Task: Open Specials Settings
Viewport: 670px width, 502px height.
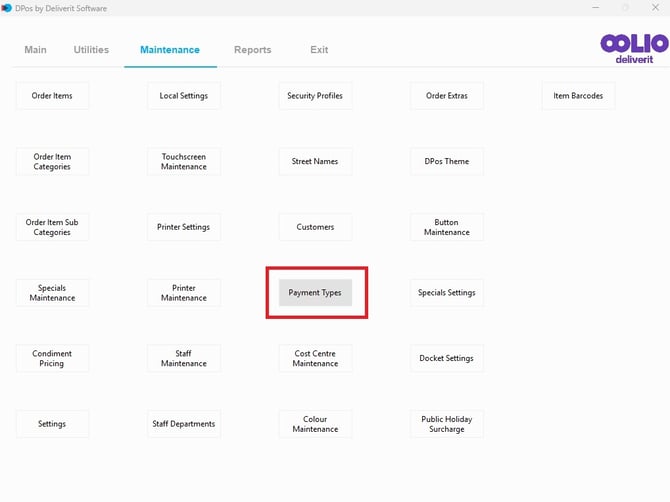Action: click(447, 293)
